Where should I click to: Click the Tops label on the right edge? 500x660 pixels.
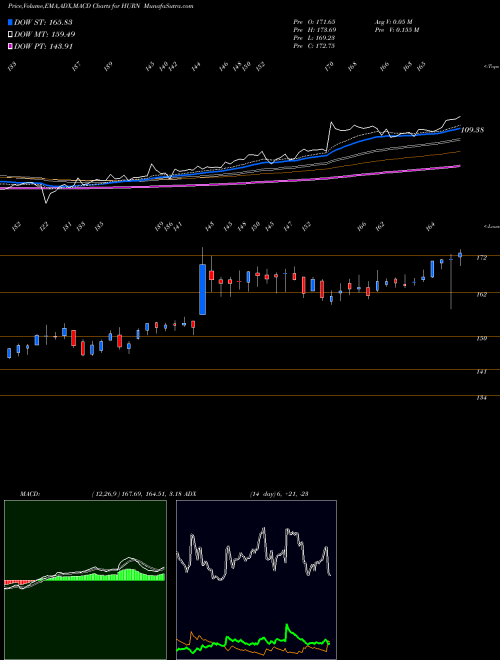(491, 67)
